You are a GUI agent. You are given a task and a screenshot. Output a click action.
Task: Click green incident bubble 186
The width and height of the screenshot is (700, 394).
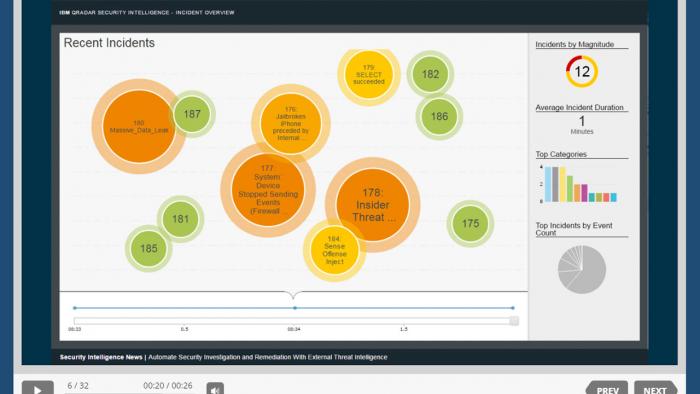439,116
